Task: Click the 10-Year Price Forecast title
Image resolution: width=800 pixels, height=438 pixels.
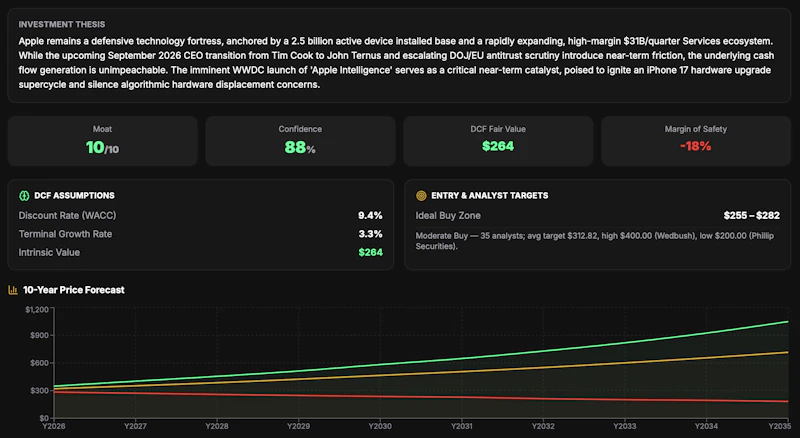Action: pyautogui.click(x=74, y=290)
